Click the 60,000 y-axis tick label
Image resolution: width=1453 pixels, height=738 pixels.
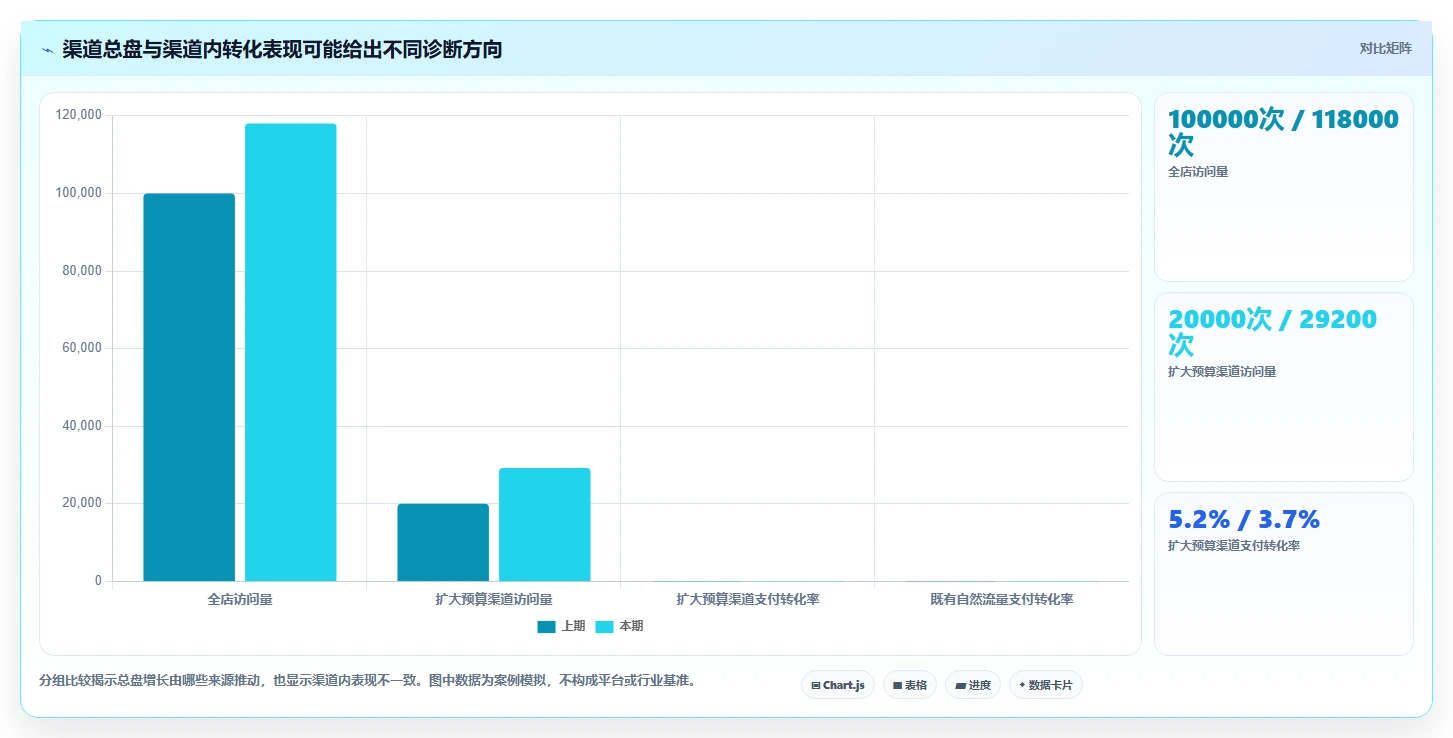click(x=83, y=348)
